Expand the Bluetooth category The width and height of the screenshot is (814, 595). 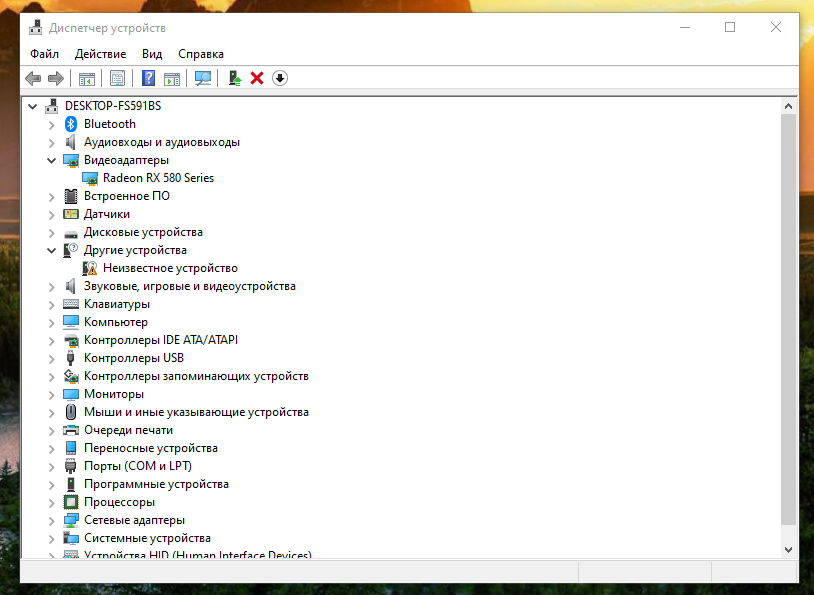(x=51, y=125)
